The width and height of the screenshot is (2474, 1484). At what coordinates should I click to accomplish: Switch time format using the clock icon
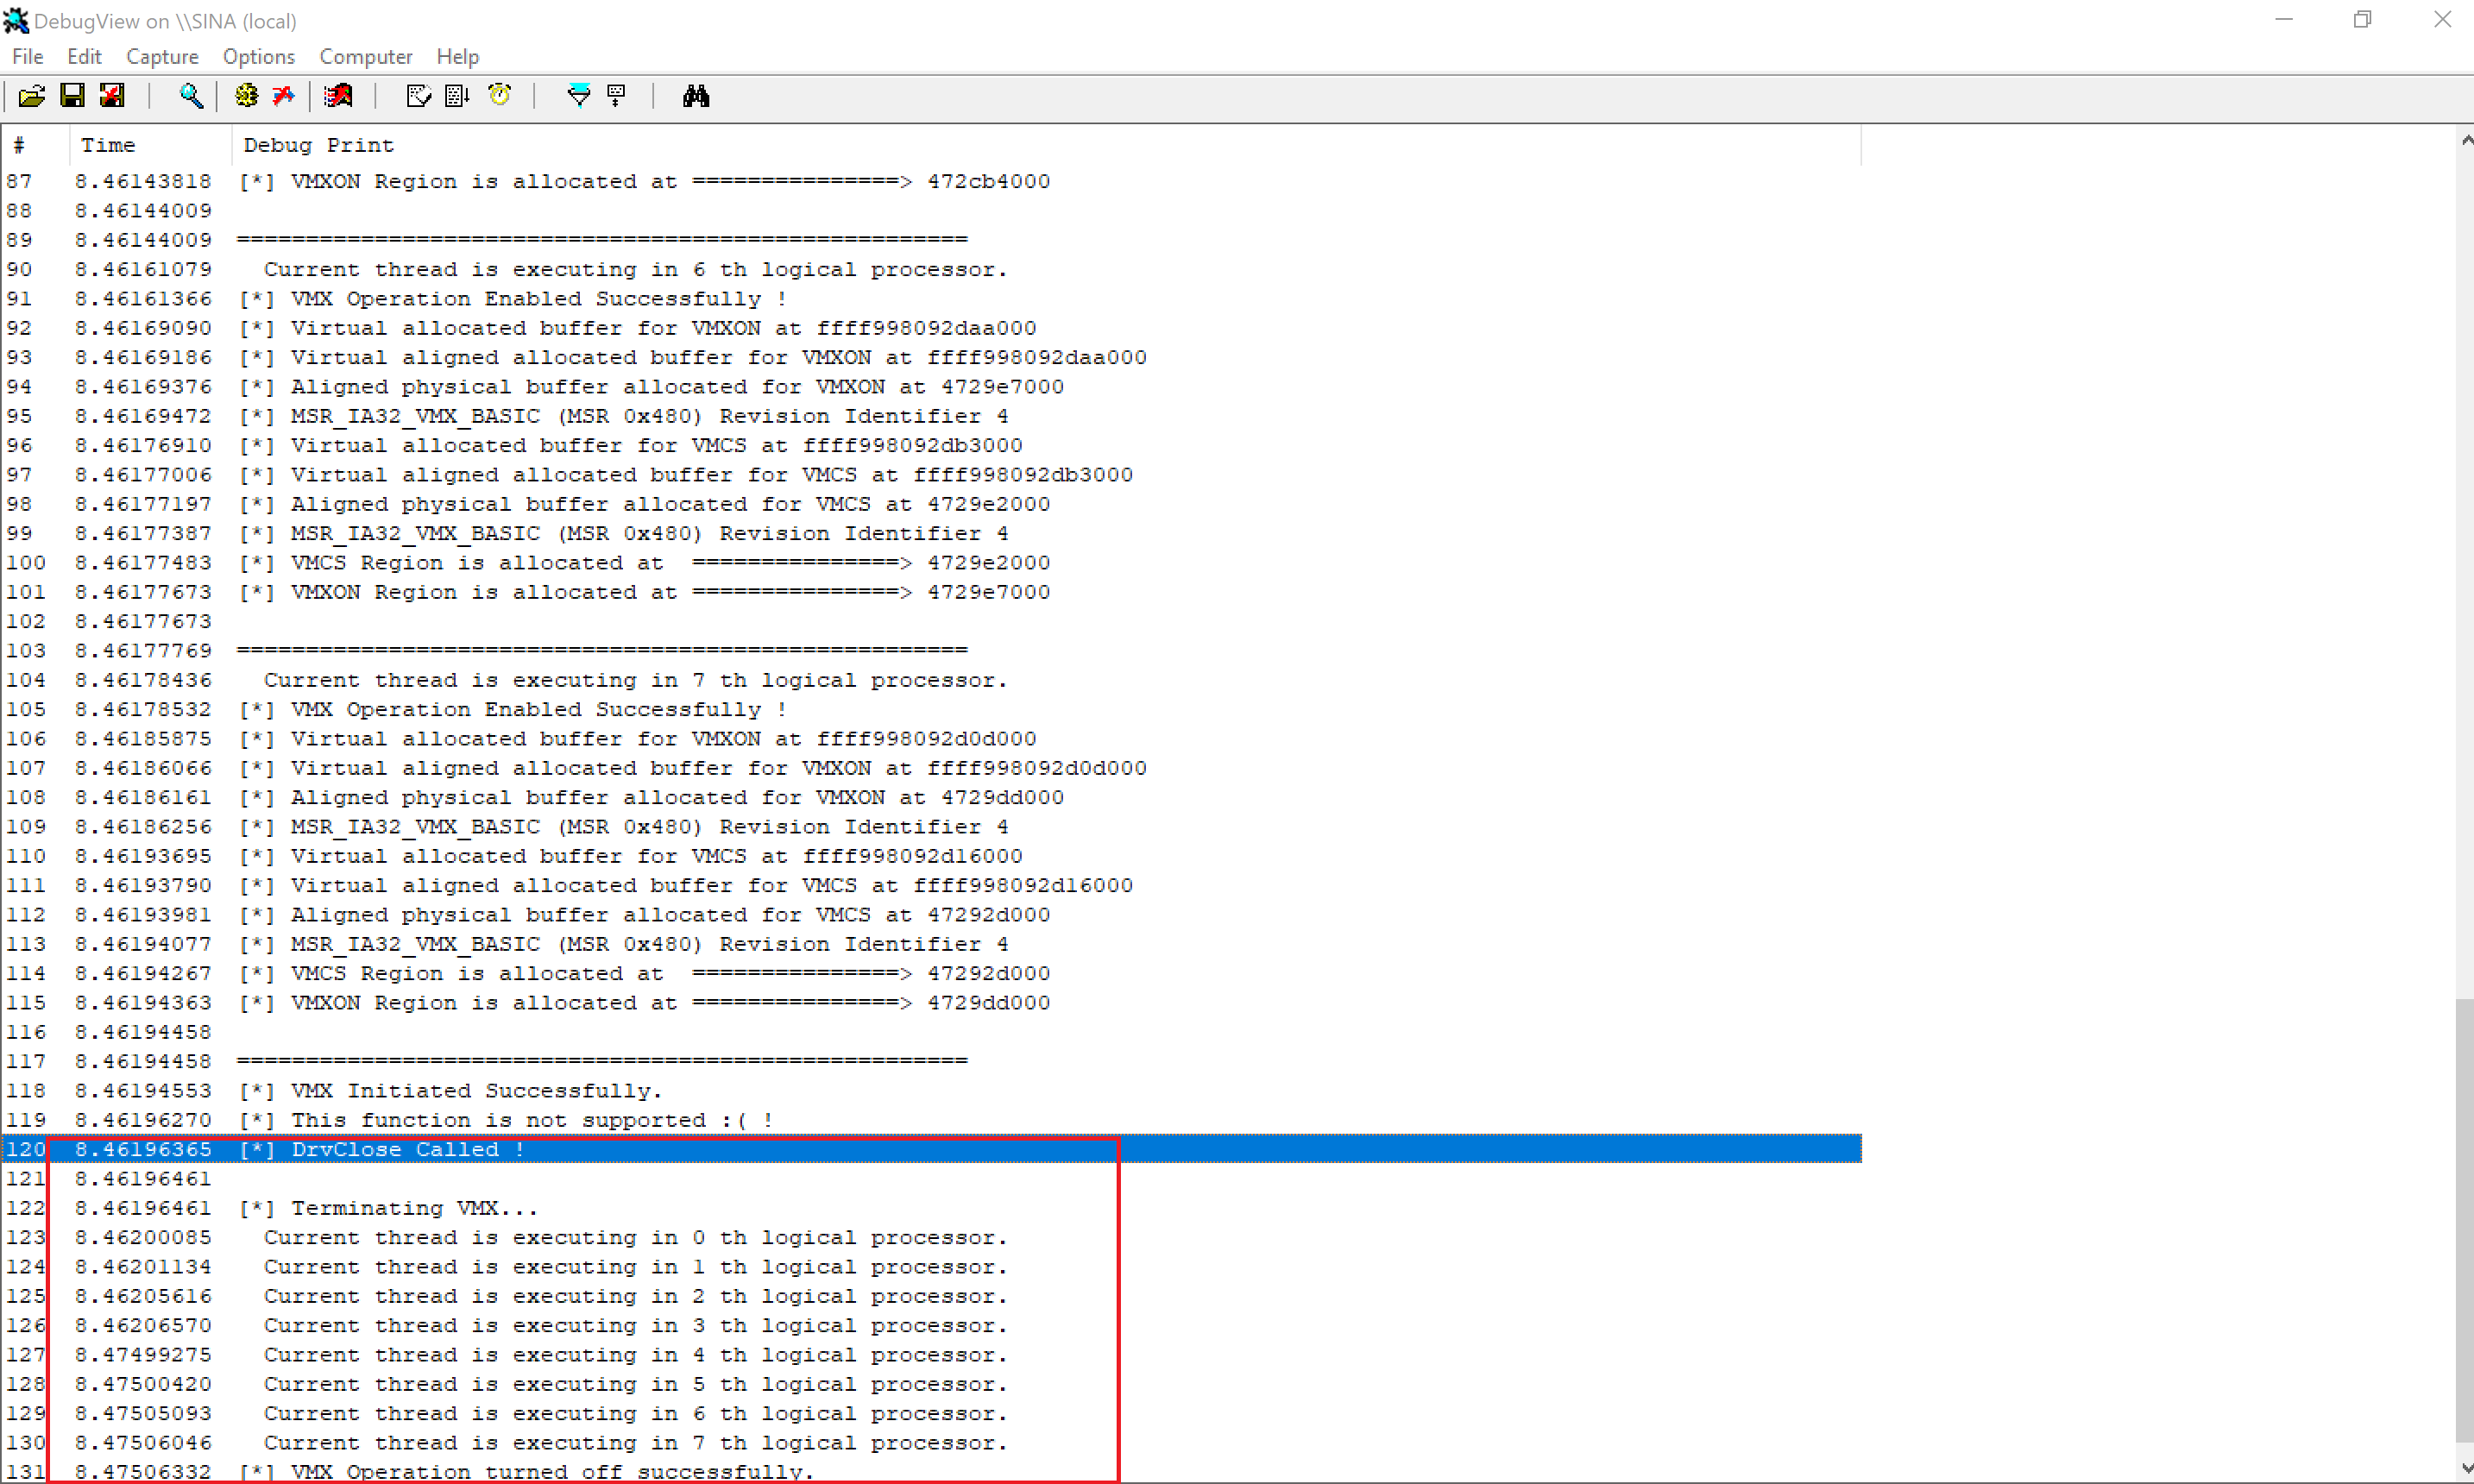pyautogui.click(x=499, y=96)
